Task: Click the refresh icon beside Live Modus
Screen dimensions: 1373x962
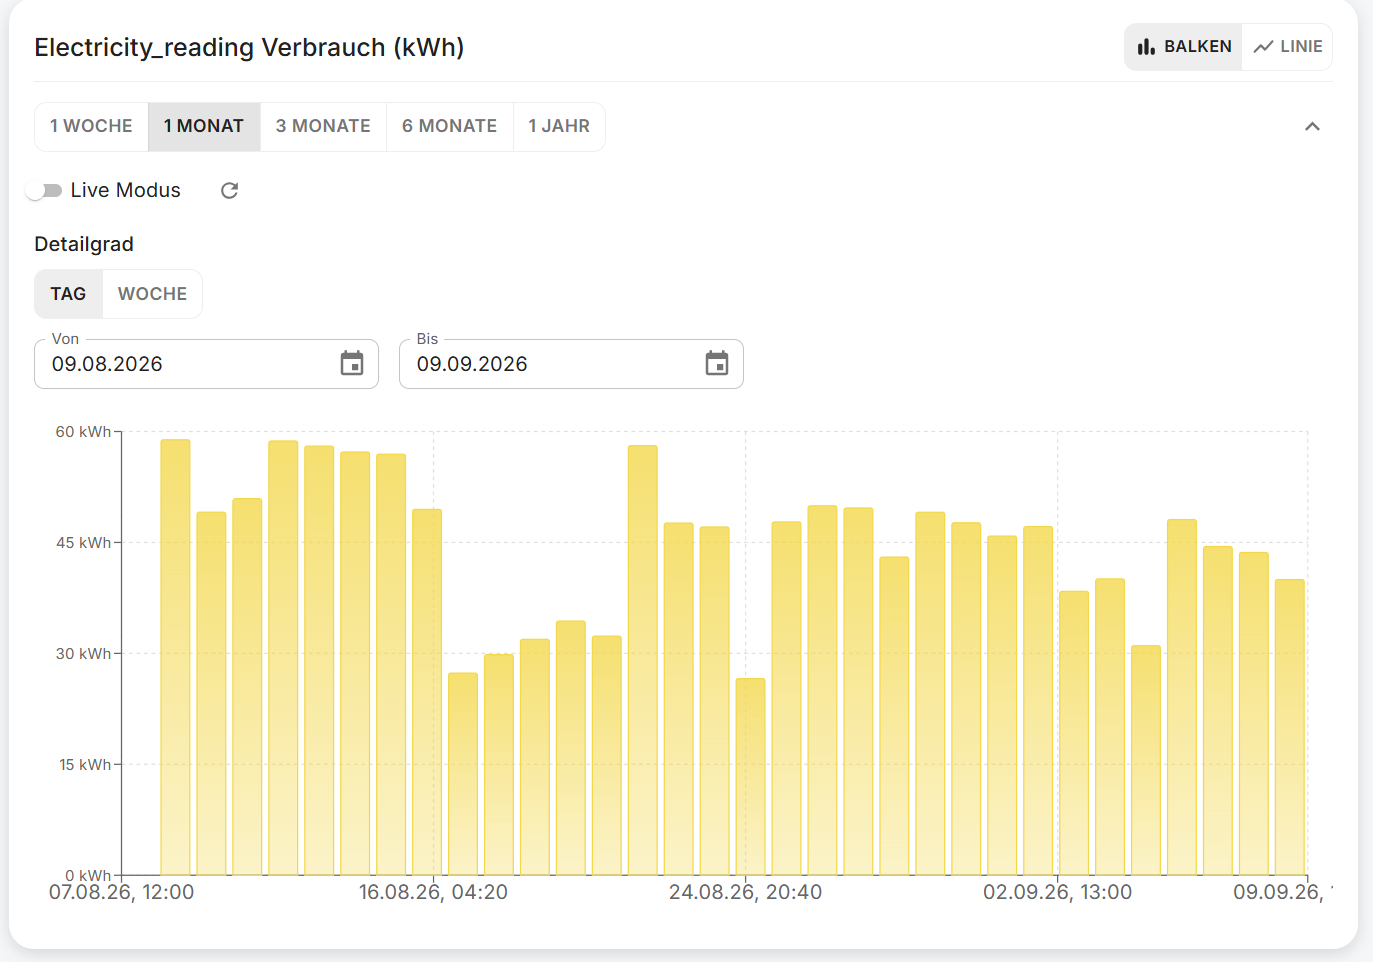Action: (x=229, y=190)
